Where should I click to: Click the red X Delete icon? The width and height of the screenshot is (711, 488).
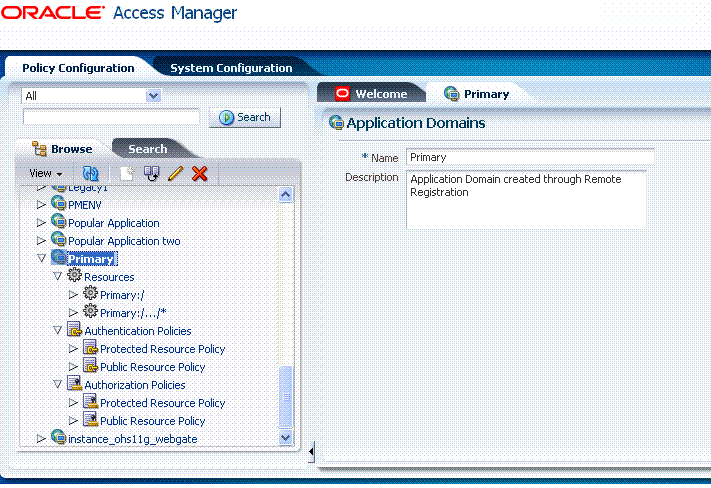coord(200,173)
